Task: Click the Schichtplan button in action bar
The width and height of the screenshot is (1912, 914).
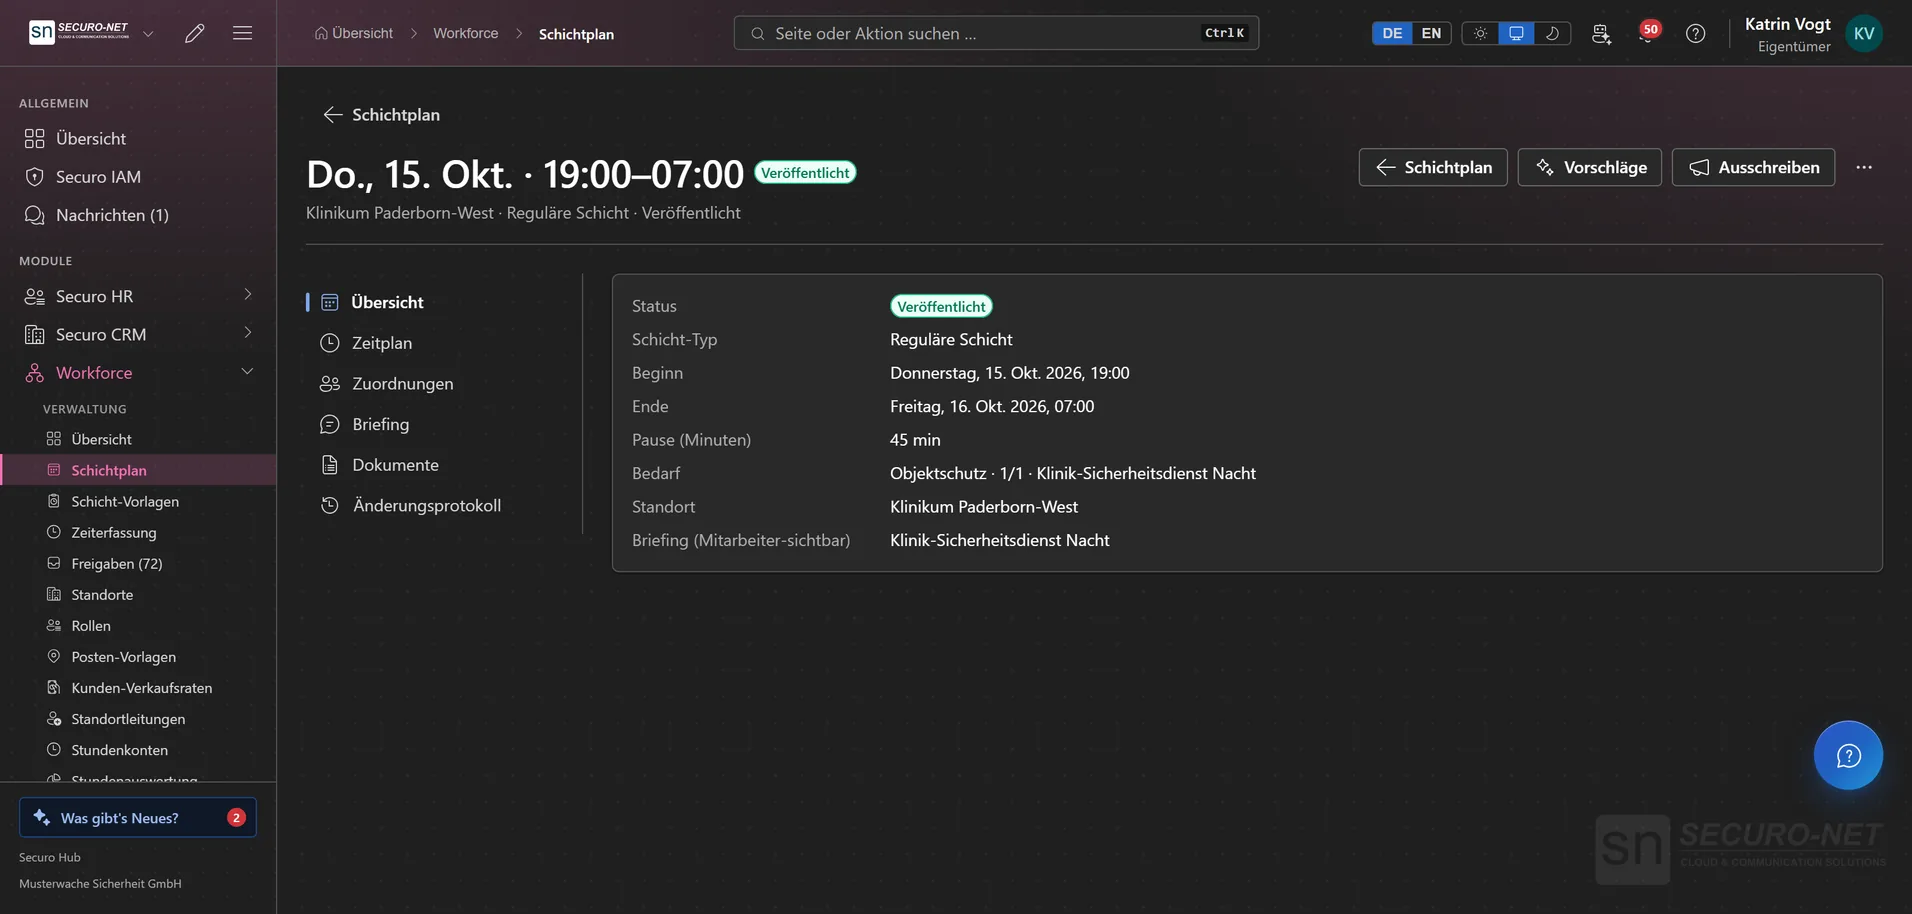Action: pyautogui.click(x=1433, y=167)
